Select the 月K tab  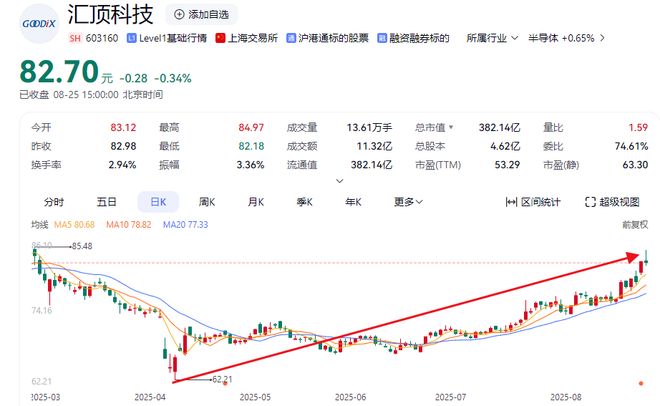[x=255, y=202]
